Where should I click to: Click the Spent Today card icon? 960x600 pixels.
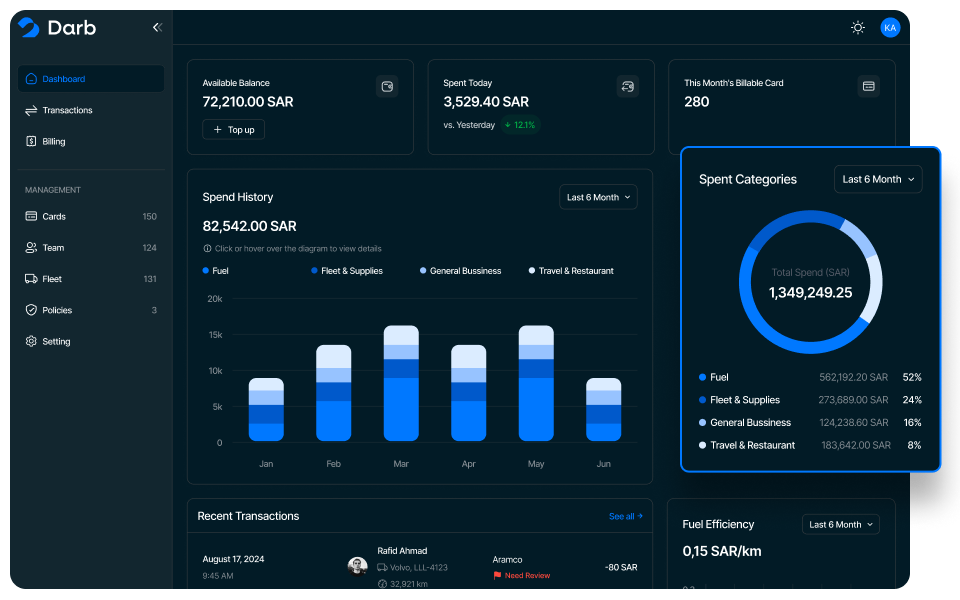coord(628,86)
